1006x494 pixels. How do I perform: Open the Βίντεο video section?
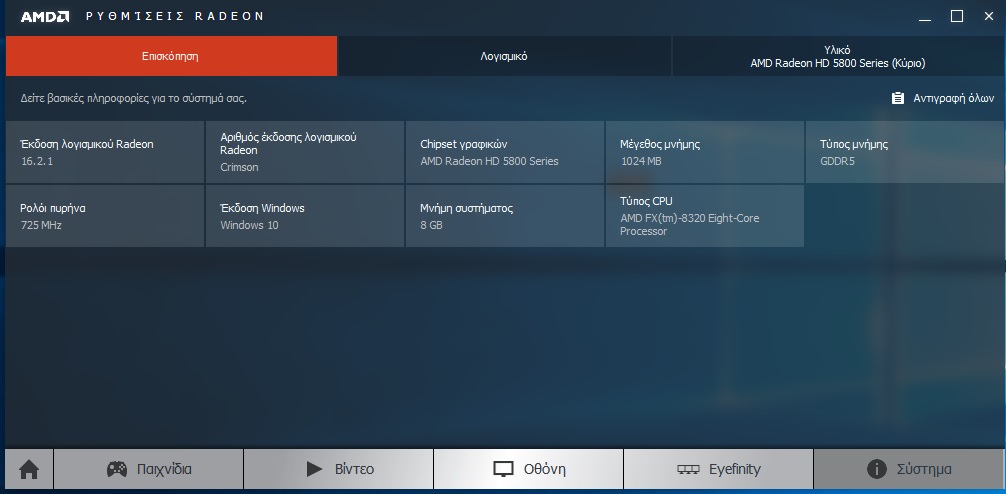click(338, 469)
